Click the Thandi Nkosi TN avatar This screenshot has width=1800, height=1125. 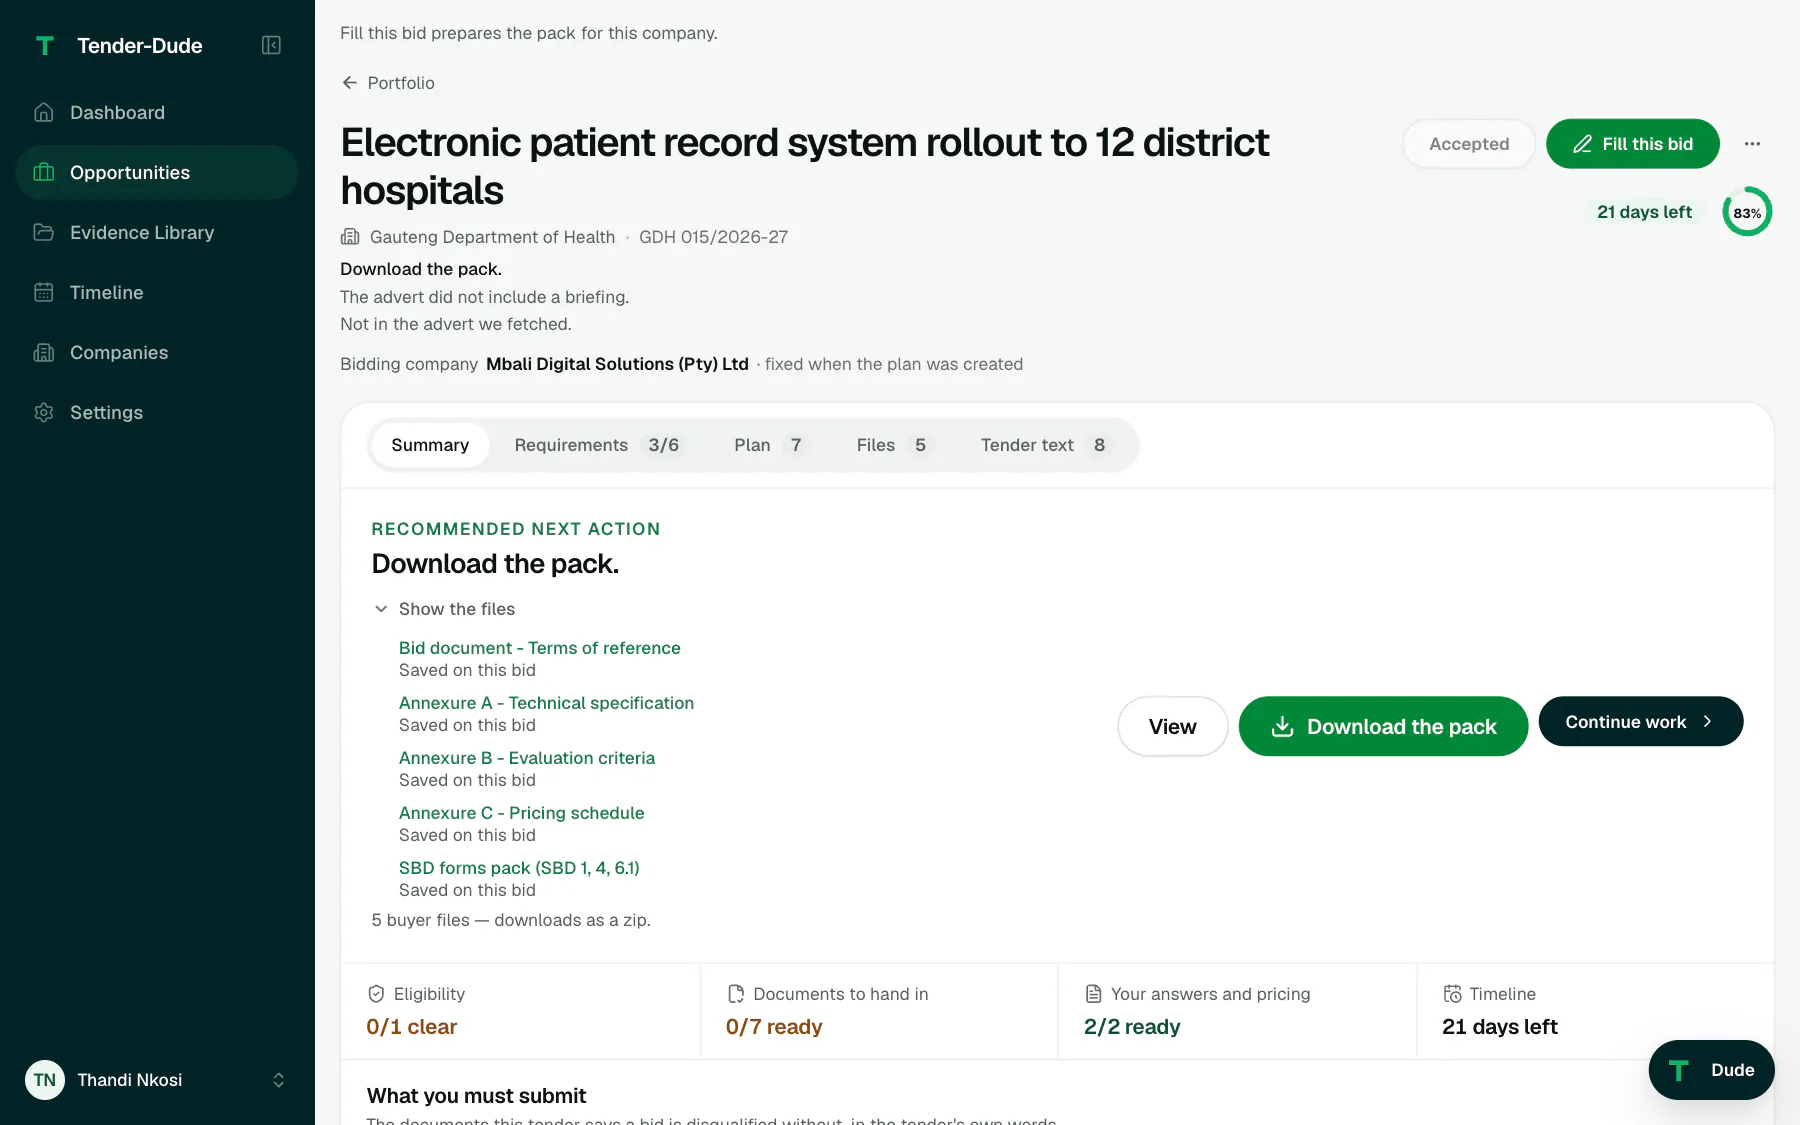(x=45, y=1080)
